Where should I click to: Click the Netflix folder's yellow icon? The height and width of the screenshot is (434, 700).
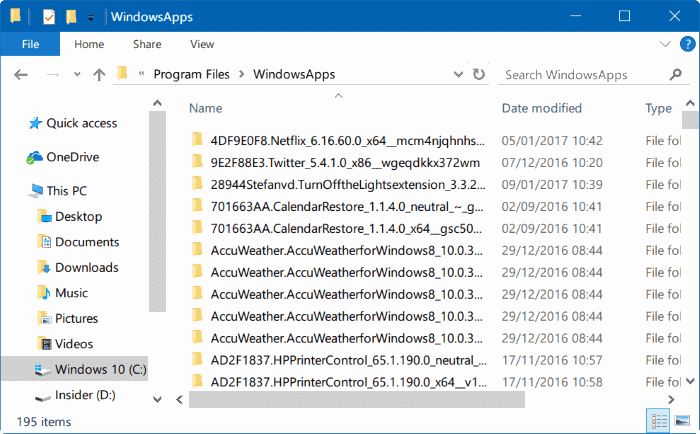[197, 139]
